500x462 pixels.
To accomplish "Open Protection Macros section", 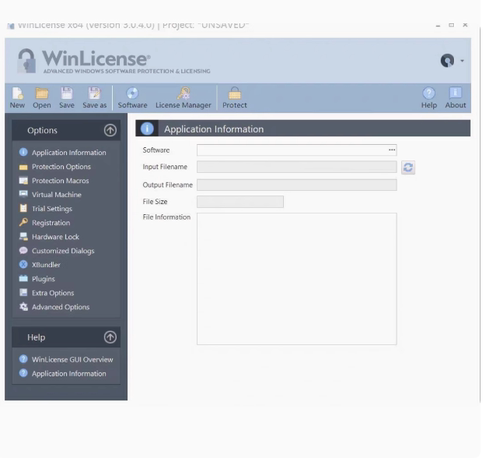I will (54, 181).
